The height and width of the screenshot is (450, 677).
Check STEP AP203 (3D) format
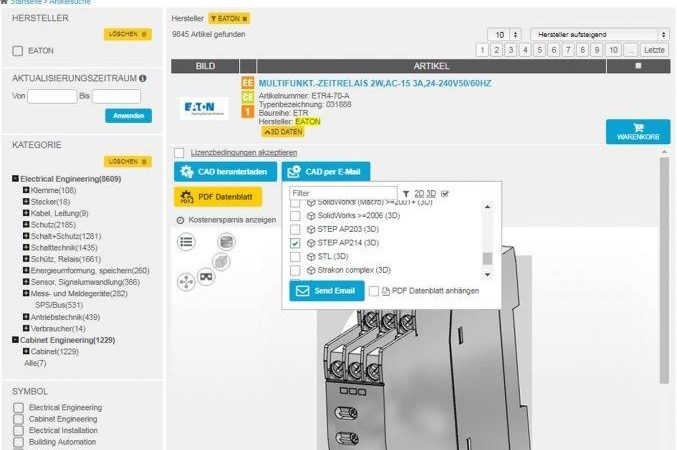(295, 229)
